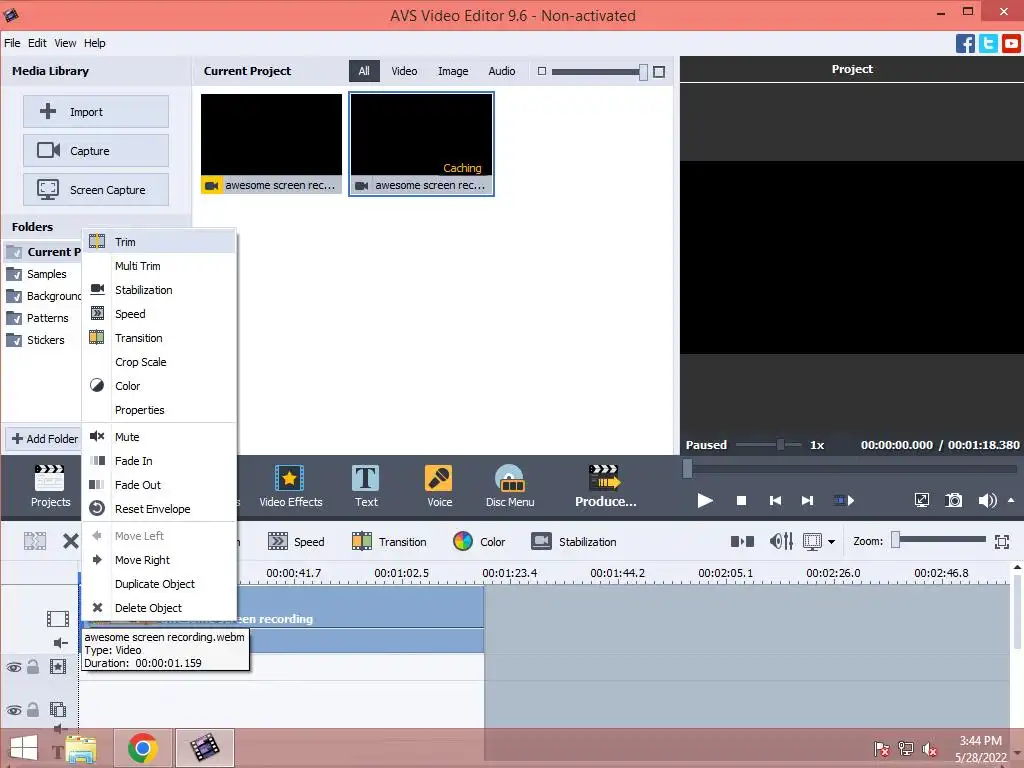Go to previous frame
The image size is (1024, 768).
tap(775, 500)
